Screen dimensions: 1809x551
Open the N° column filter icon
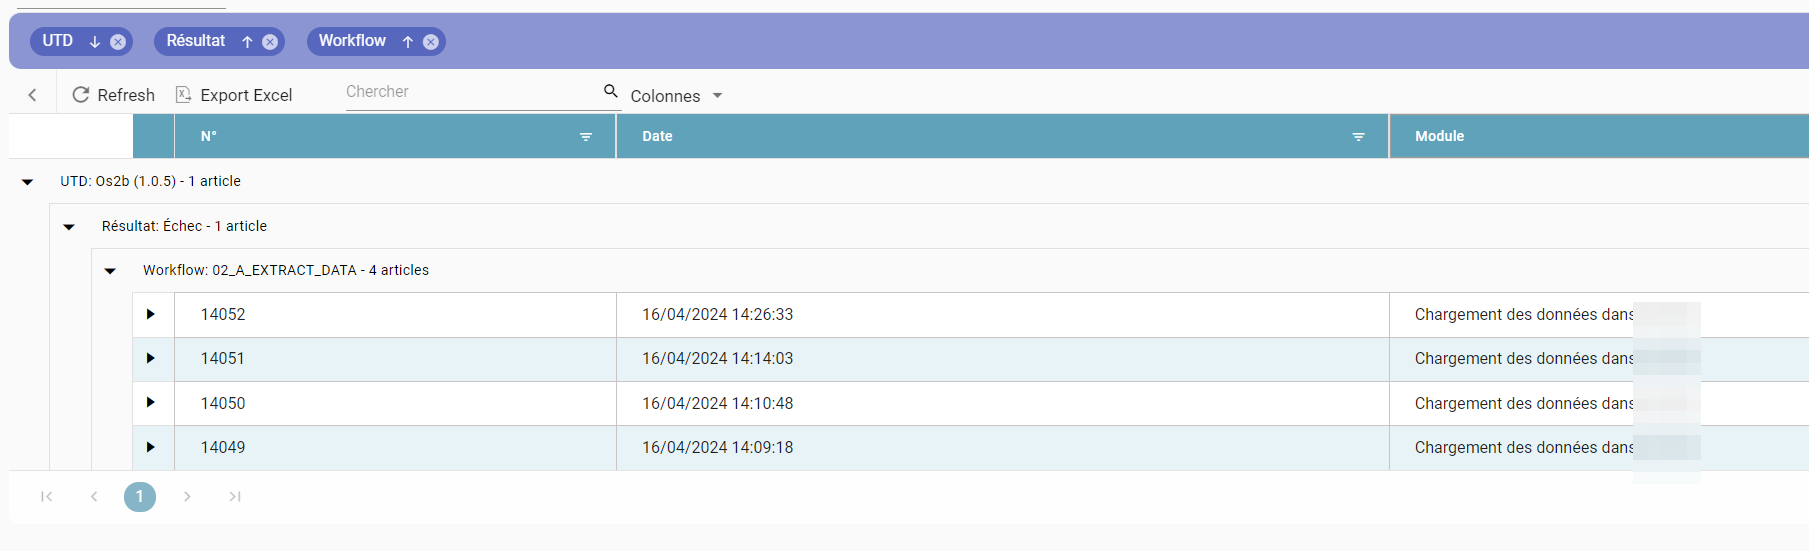[x=586, y=137]
